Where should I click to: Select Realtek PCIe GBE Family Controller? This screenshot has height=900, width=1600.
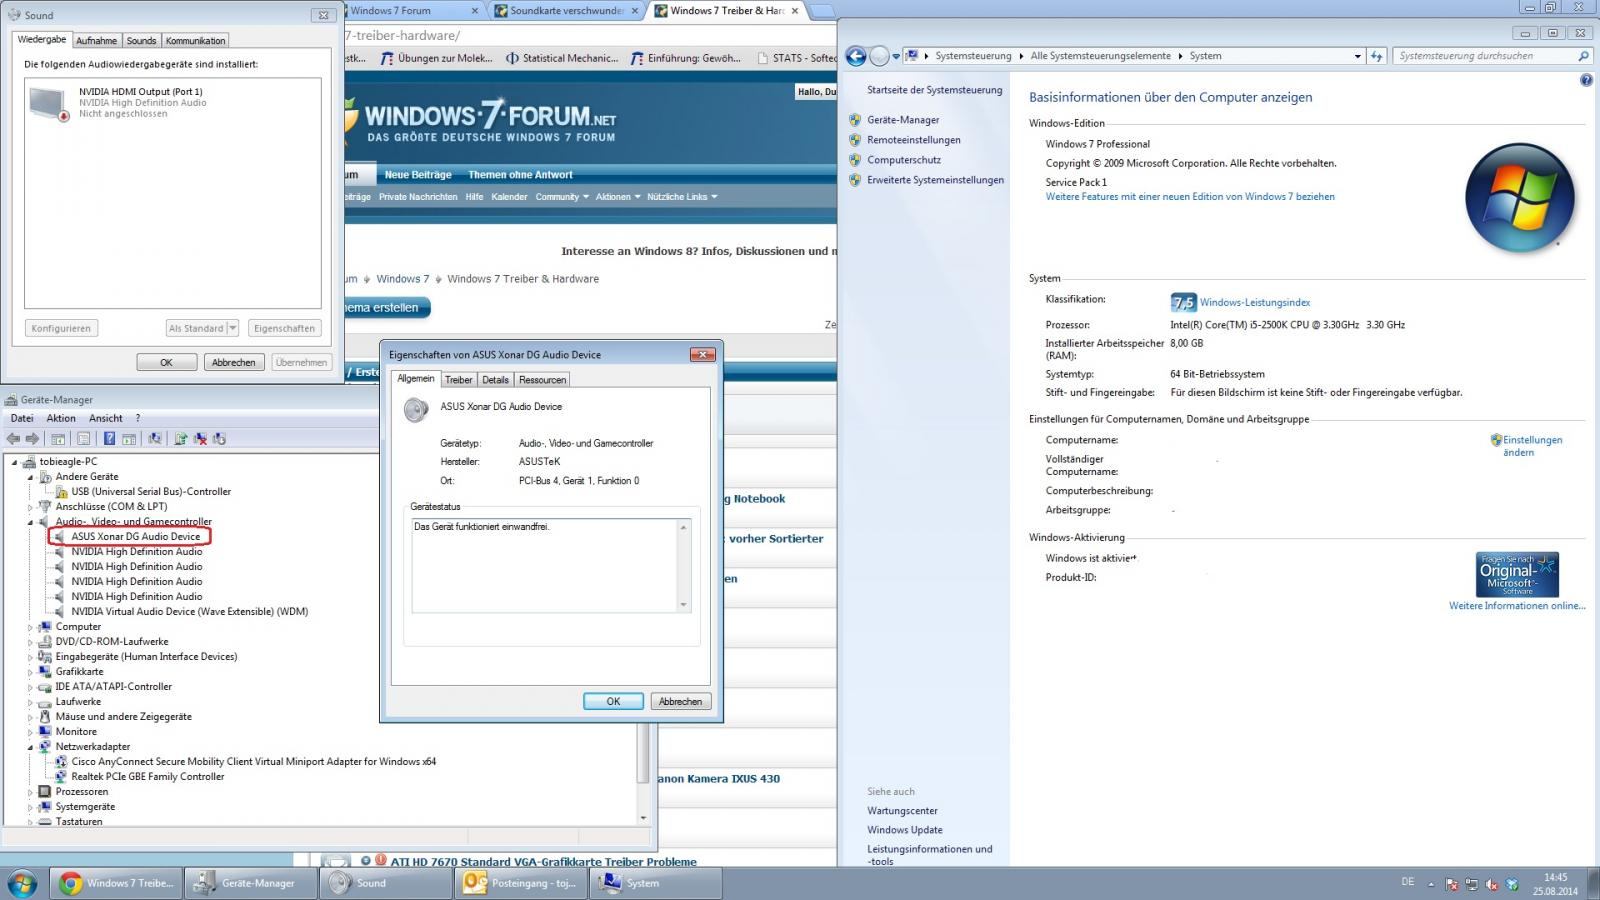148,777
